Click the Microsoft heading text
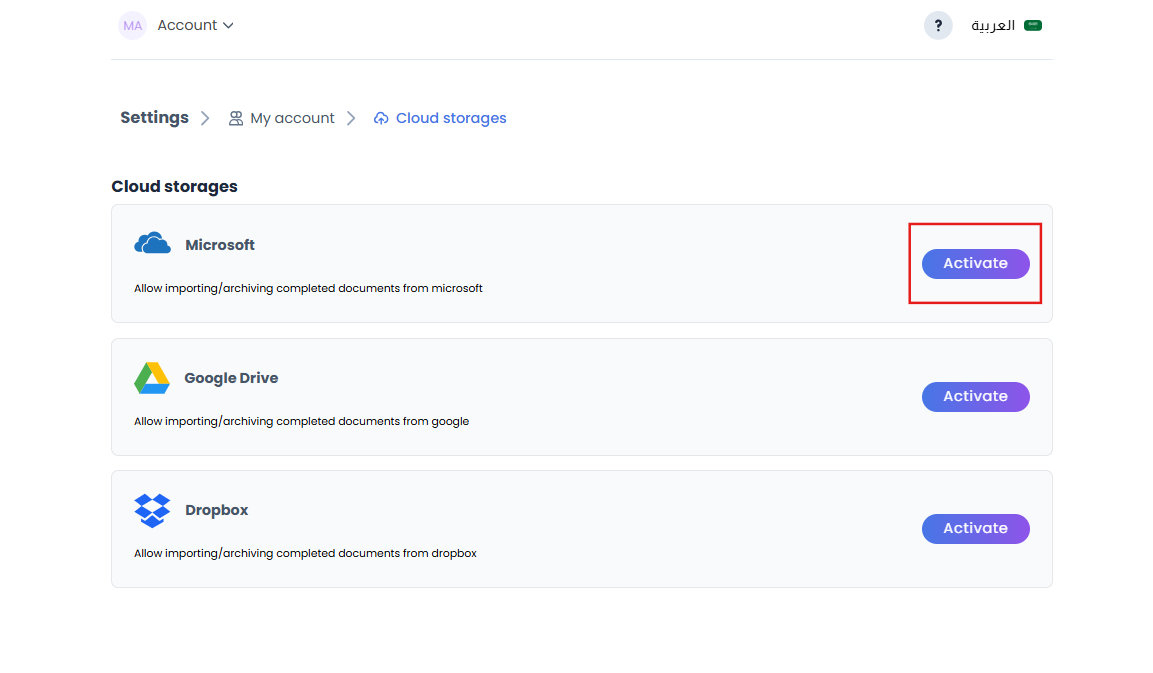The width and height of the screenshot is (1153, 673). point(220,245)
